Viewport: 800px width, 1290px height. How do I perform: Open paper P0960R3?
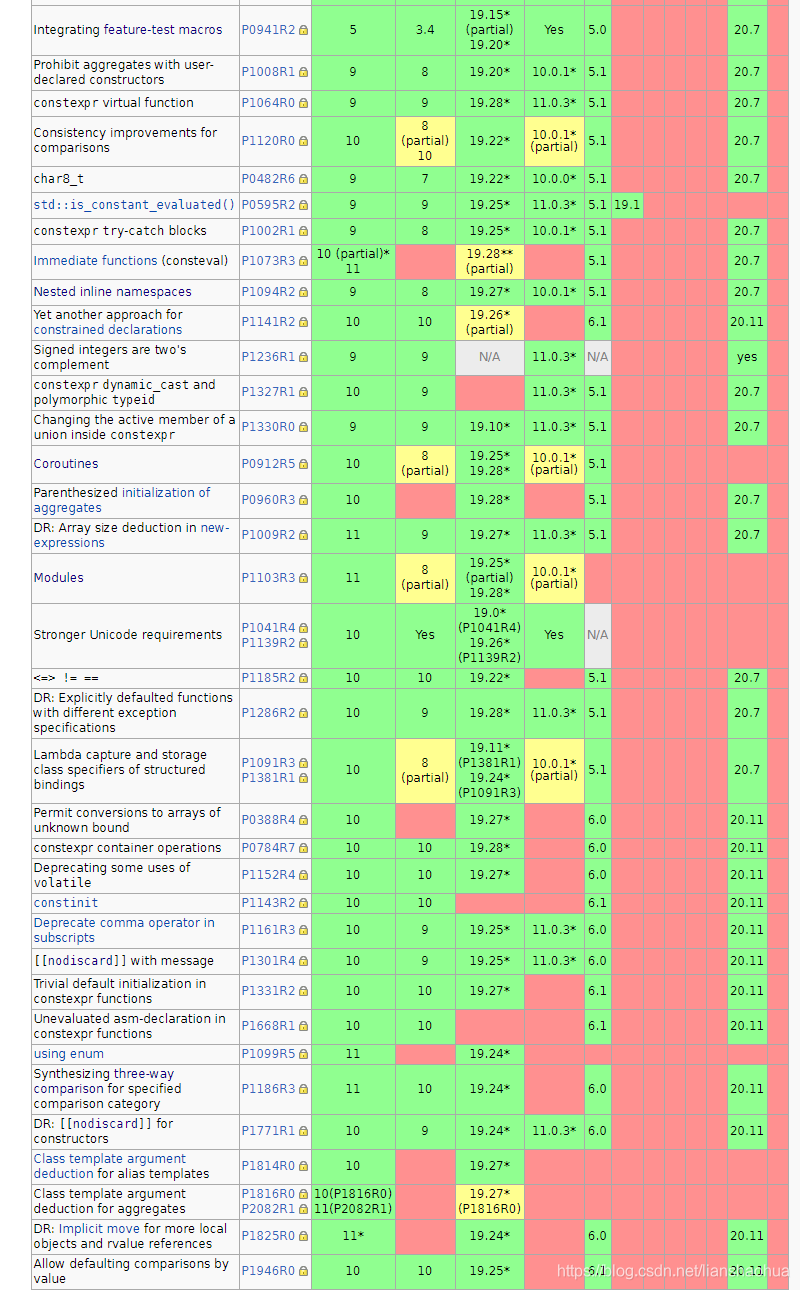(268, 500)
